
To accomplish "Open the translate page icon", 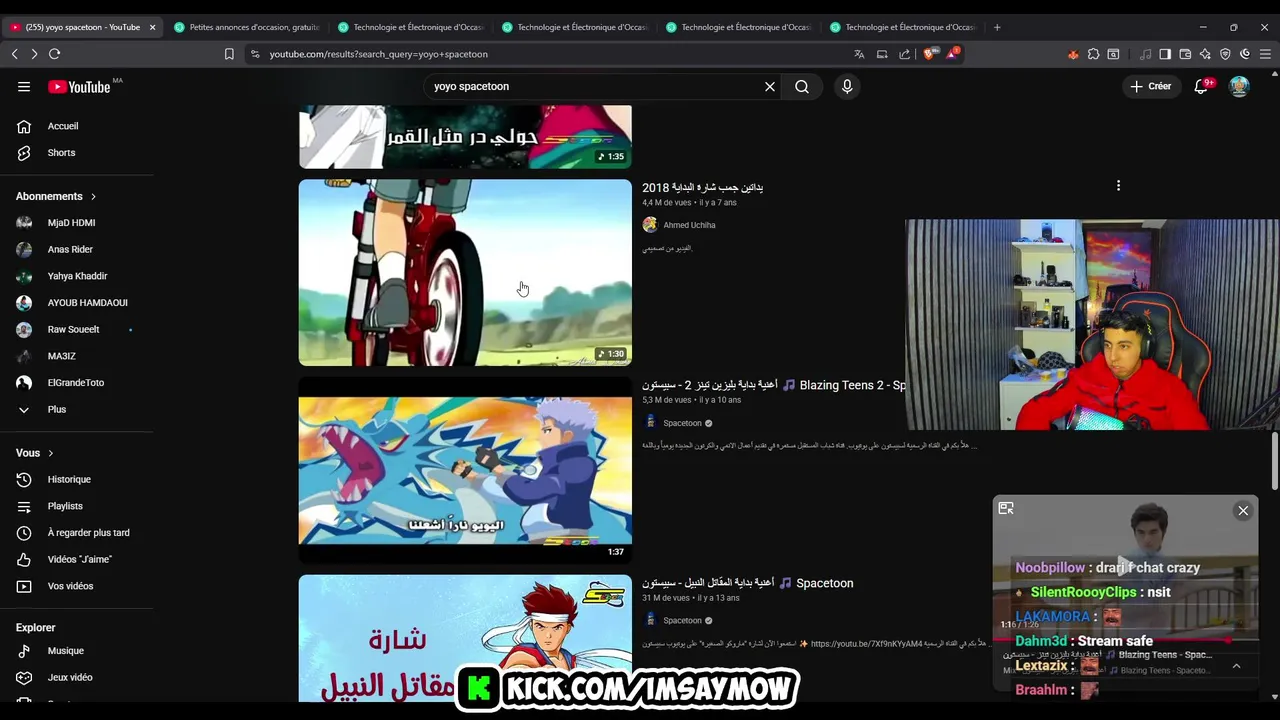I will click(859, 54).
